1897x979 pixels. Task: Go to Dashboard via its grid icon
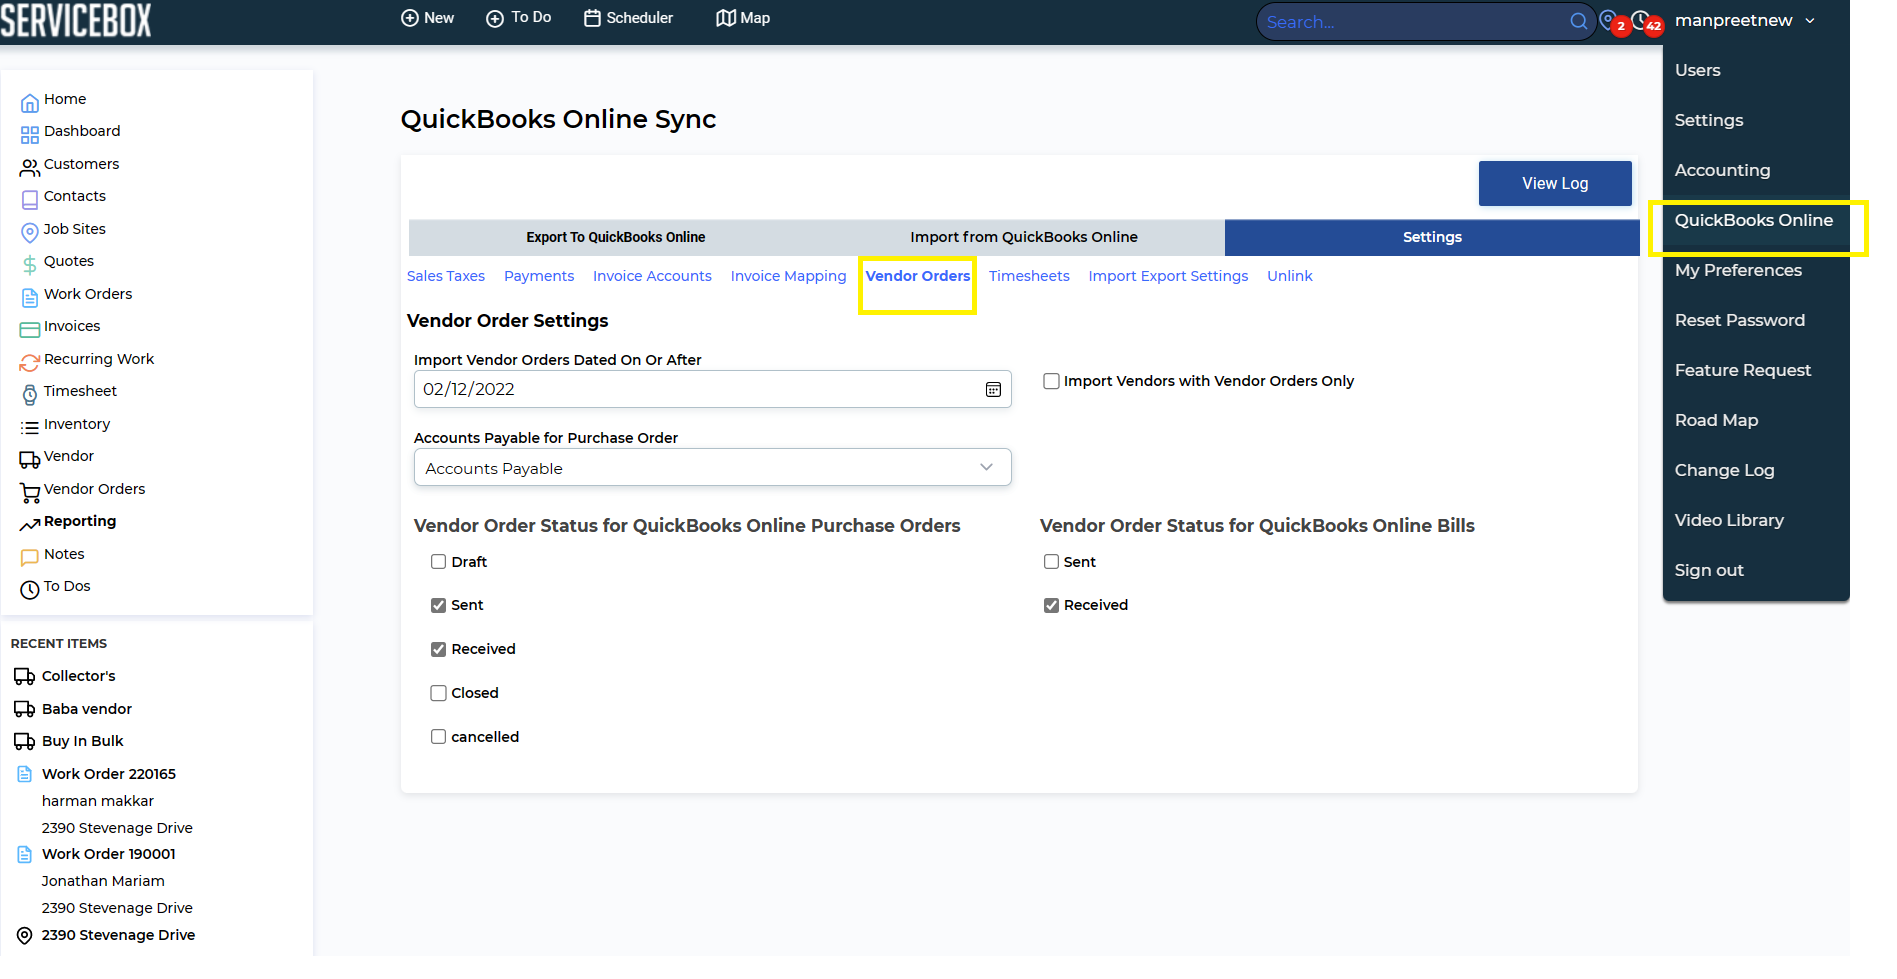click(x=30, y=134)
